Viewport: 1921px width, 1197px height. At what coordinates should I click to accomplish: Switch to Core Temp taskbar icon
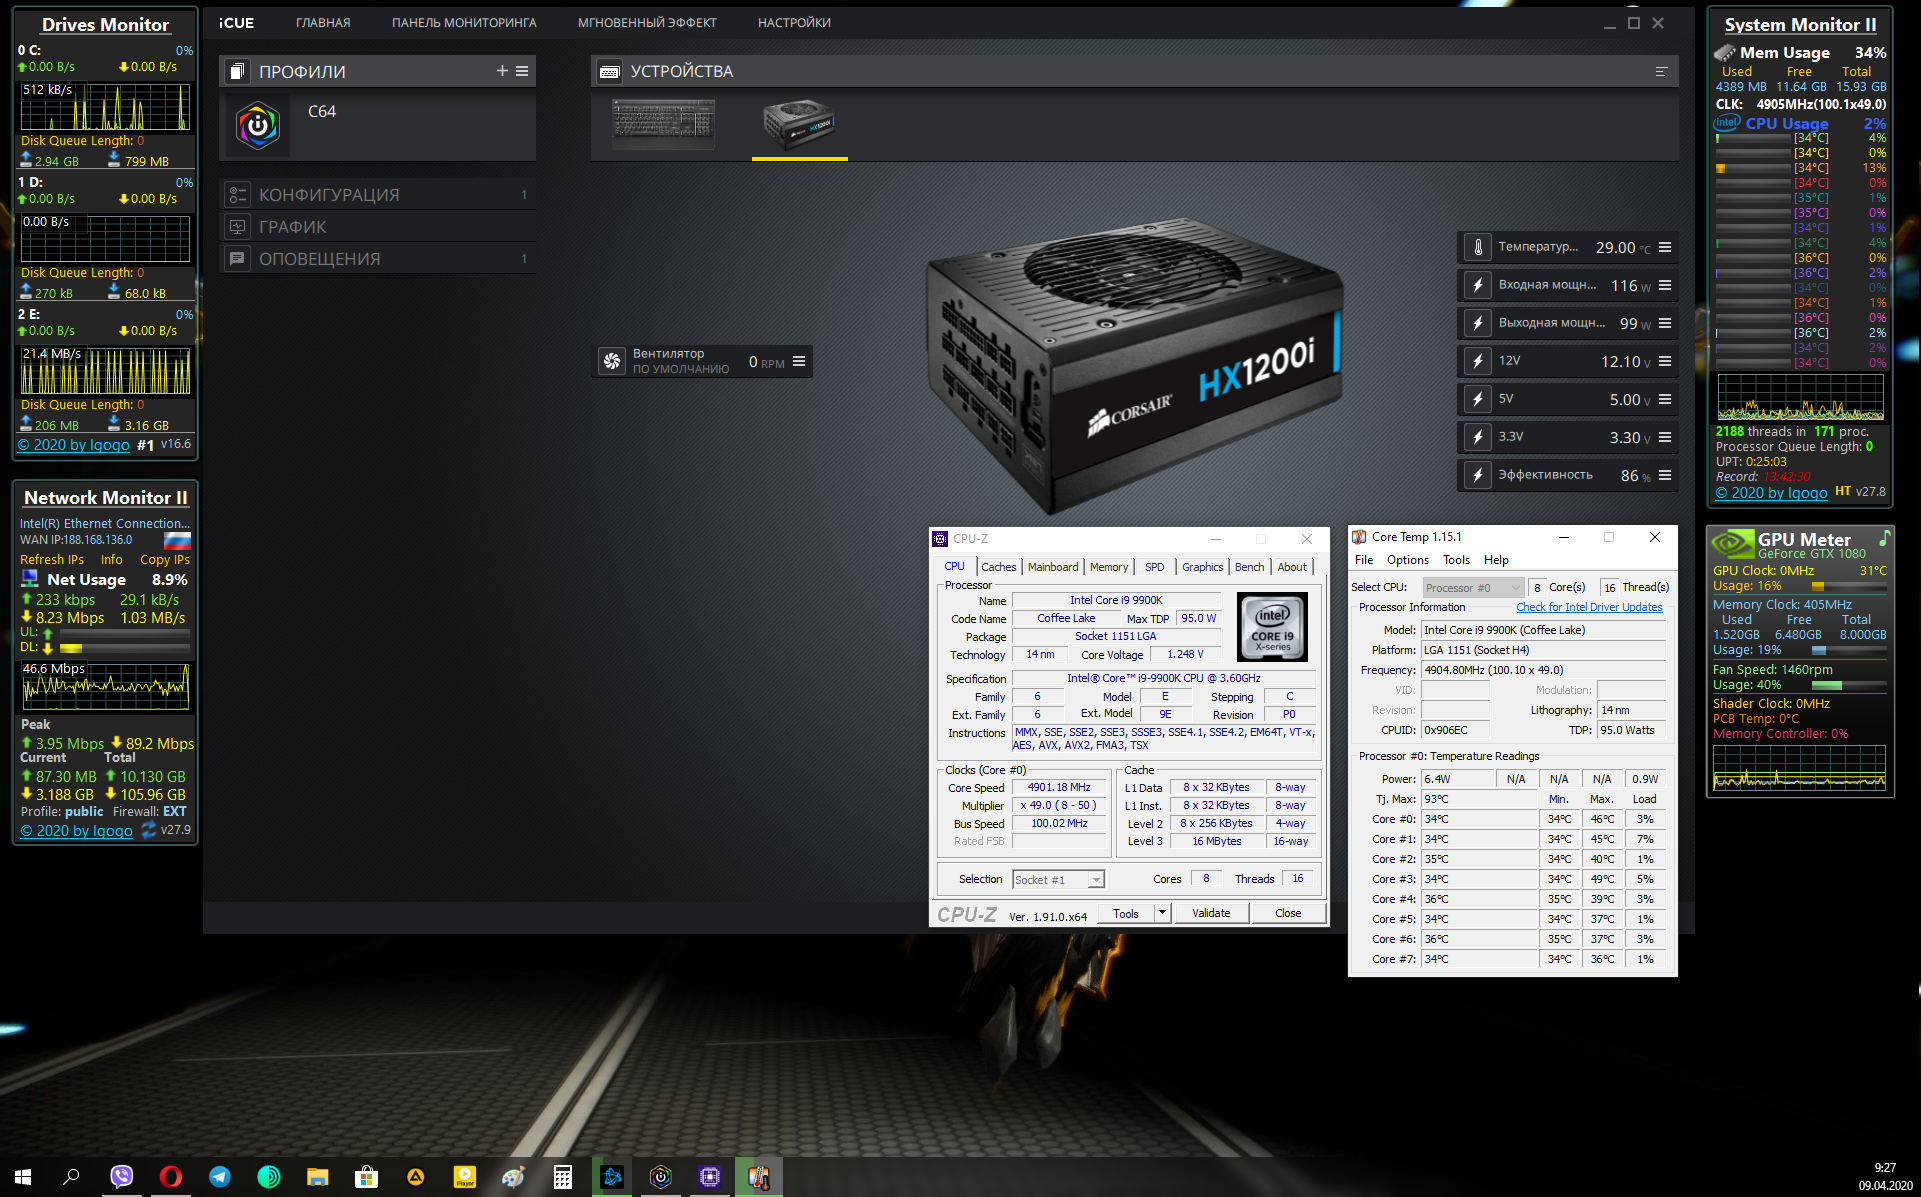point(759,1177)
